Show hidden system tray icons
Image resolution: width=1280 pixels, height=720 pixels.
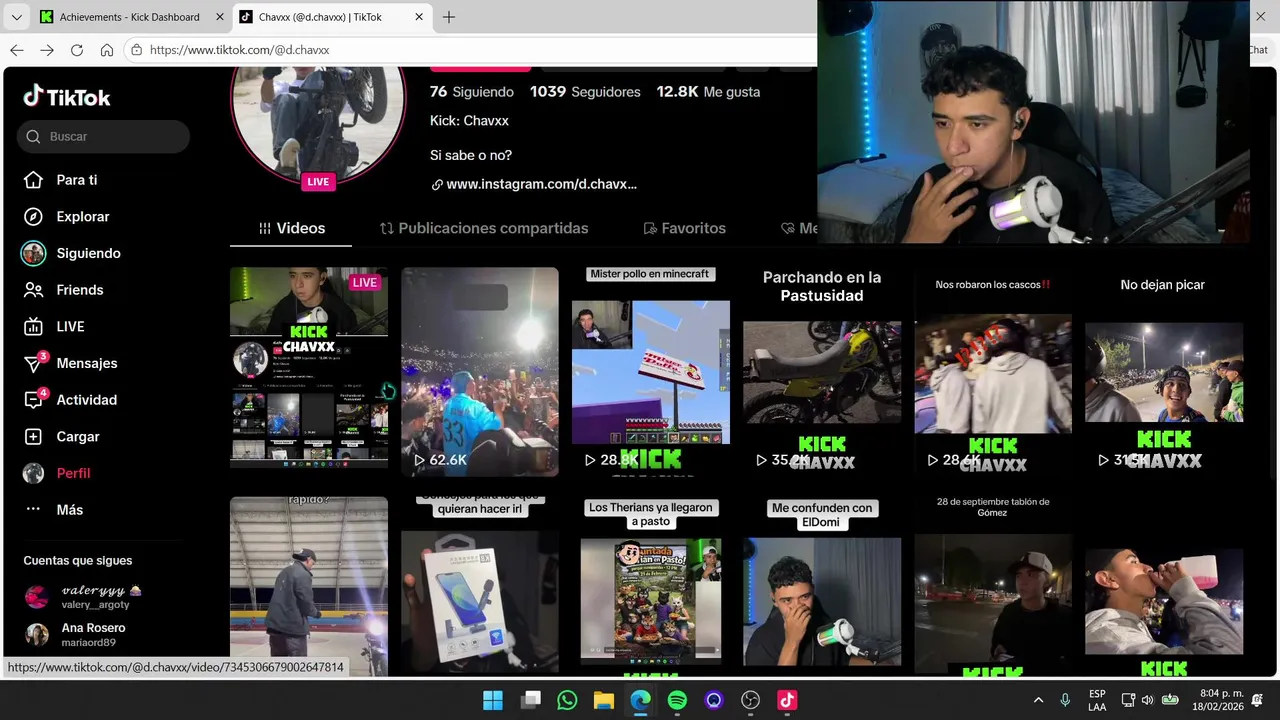(x=1038, y=700)
